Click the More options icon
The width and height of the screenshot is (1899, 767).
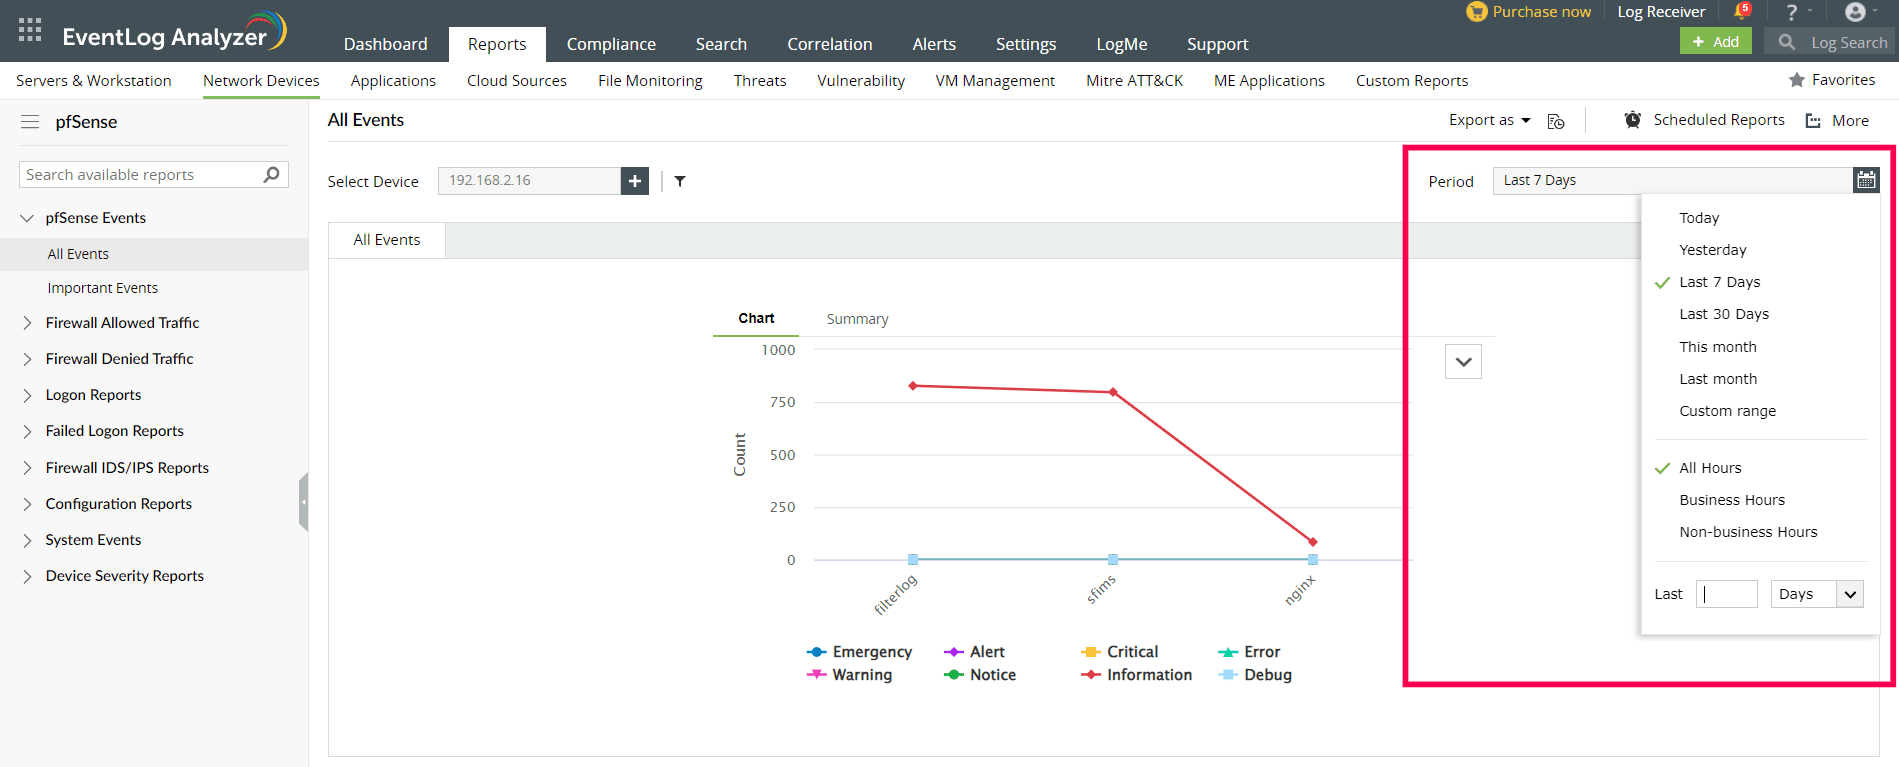(1813, 121)
